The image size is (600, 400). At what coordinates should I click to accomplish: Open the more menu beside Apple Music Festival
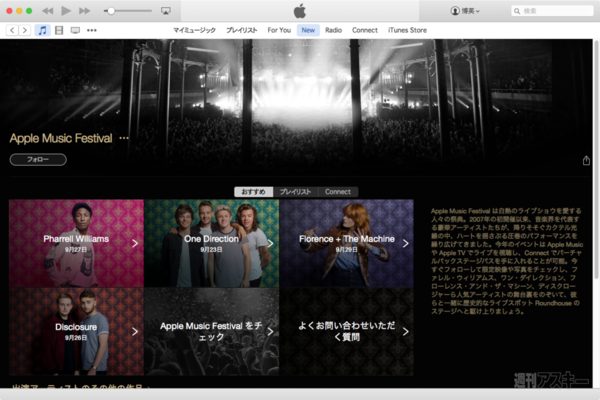124,138
